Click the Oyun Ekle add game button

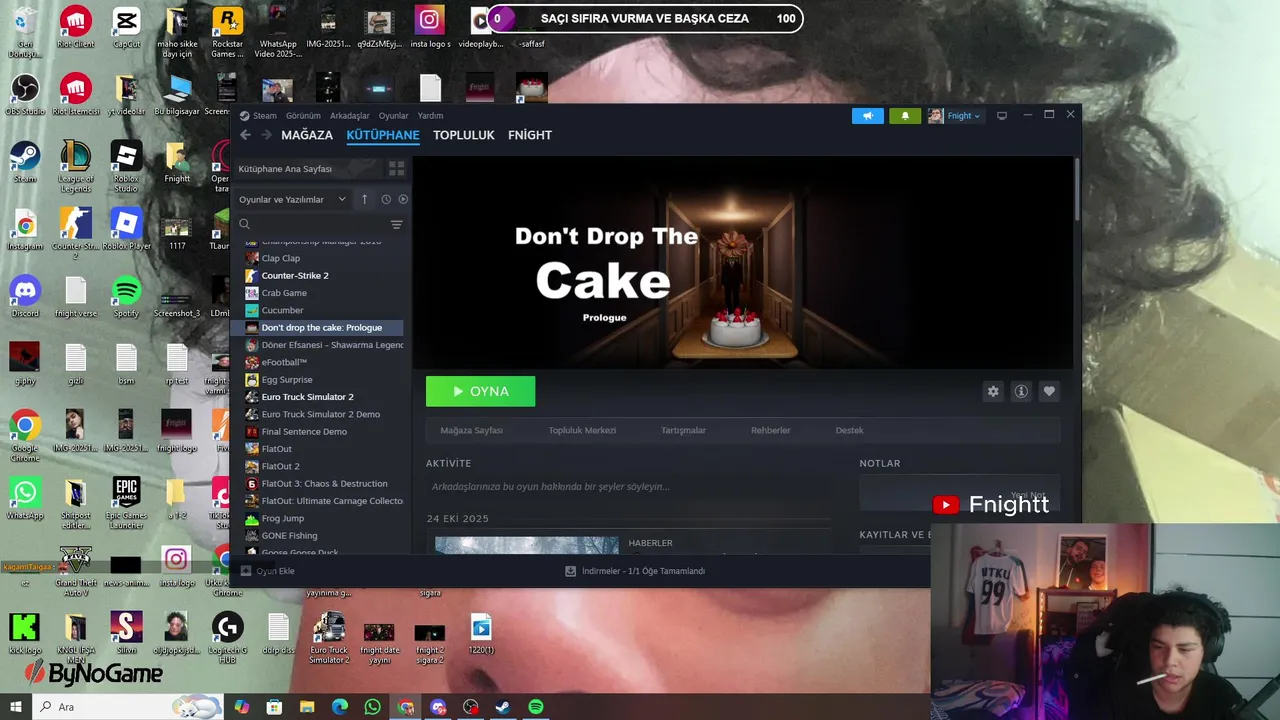tap(268, 571)
